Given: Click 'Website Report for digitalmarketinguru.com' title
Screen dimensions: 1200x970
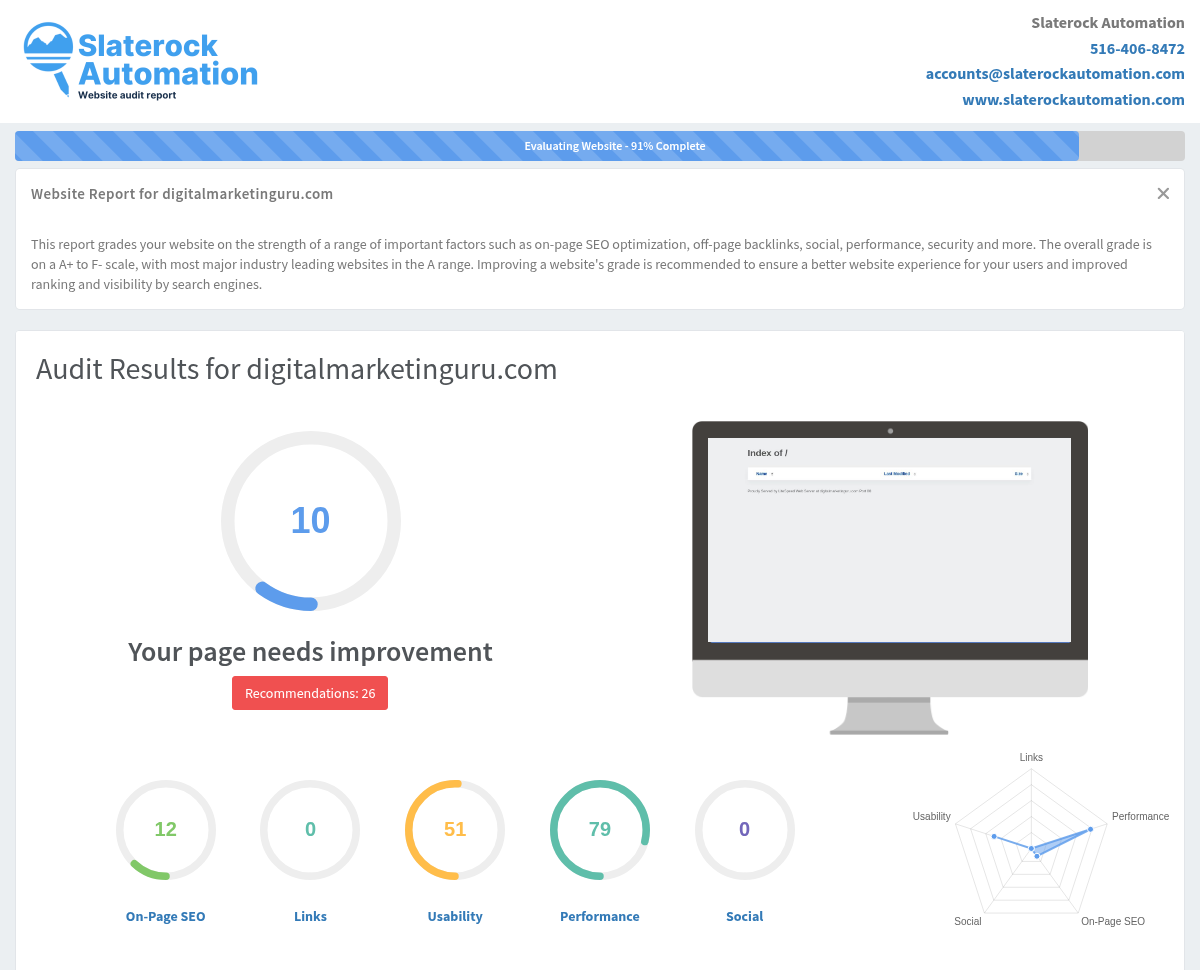Looking at the screenshot, I should 182,194.
